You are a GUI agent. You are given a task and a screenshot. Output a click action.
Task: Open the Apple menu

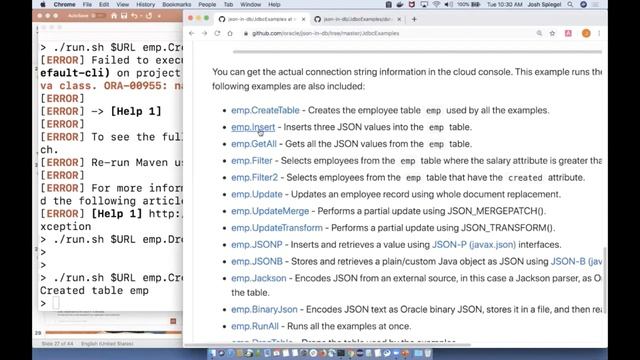(43, 4)
